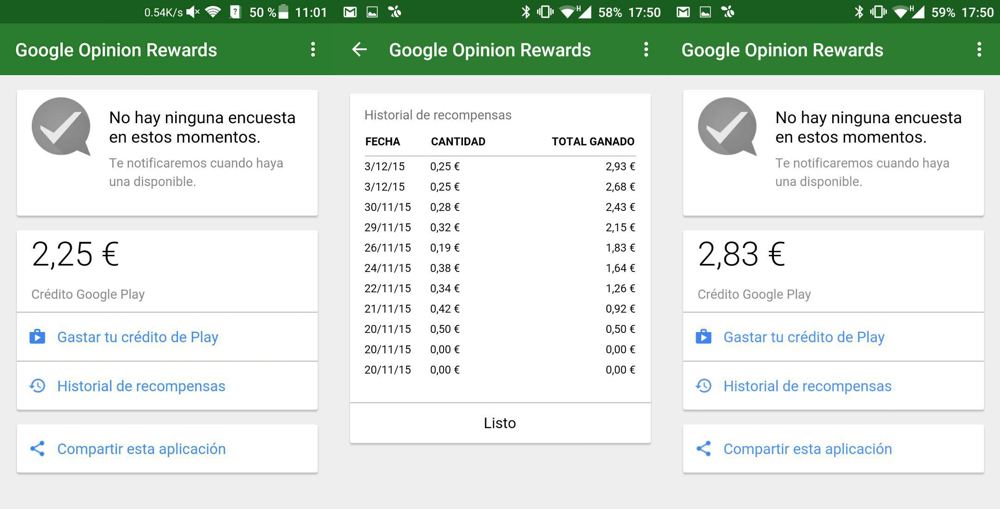This screenshot has height=509, width=1000.
Task: Open 'Historial de recompensas' on the 2,25 € screen
Action: (x=141, y=386)
